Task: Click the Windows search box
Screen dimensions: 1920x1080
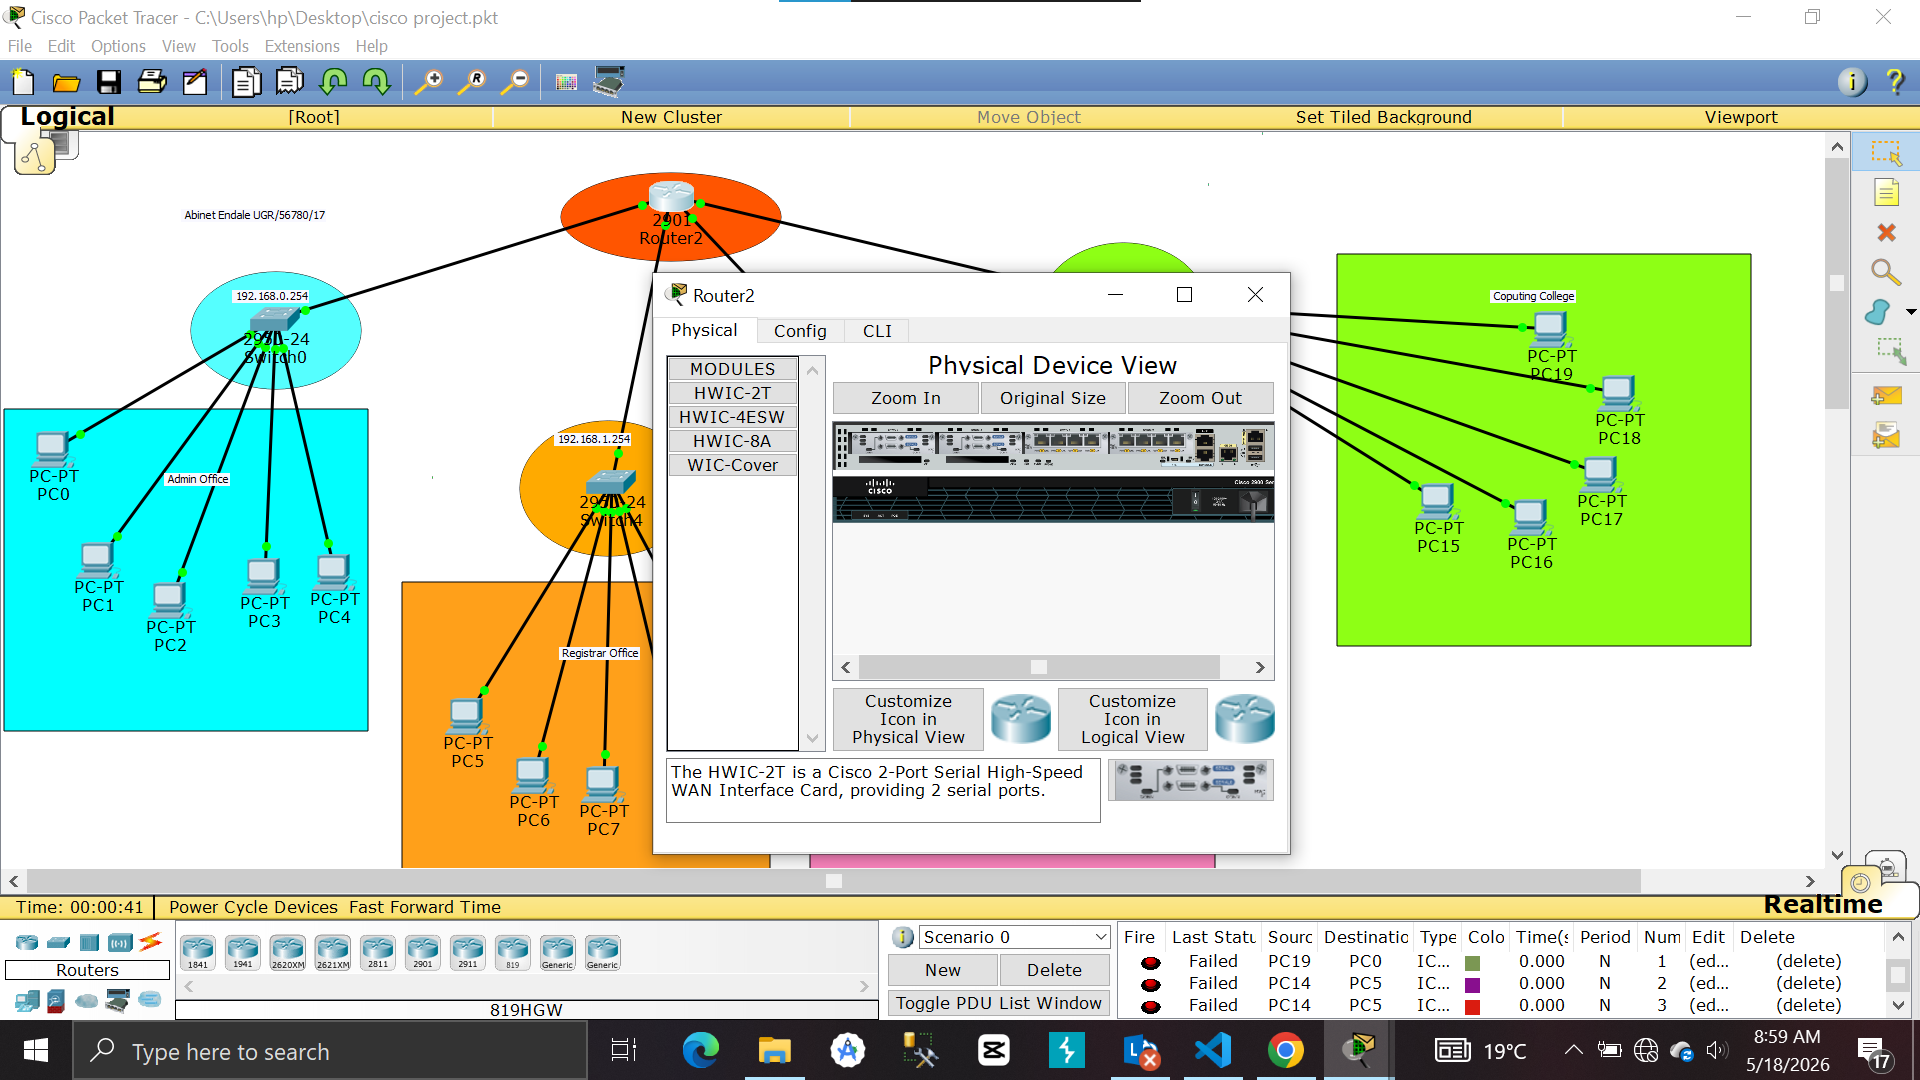Action: 330,1051
